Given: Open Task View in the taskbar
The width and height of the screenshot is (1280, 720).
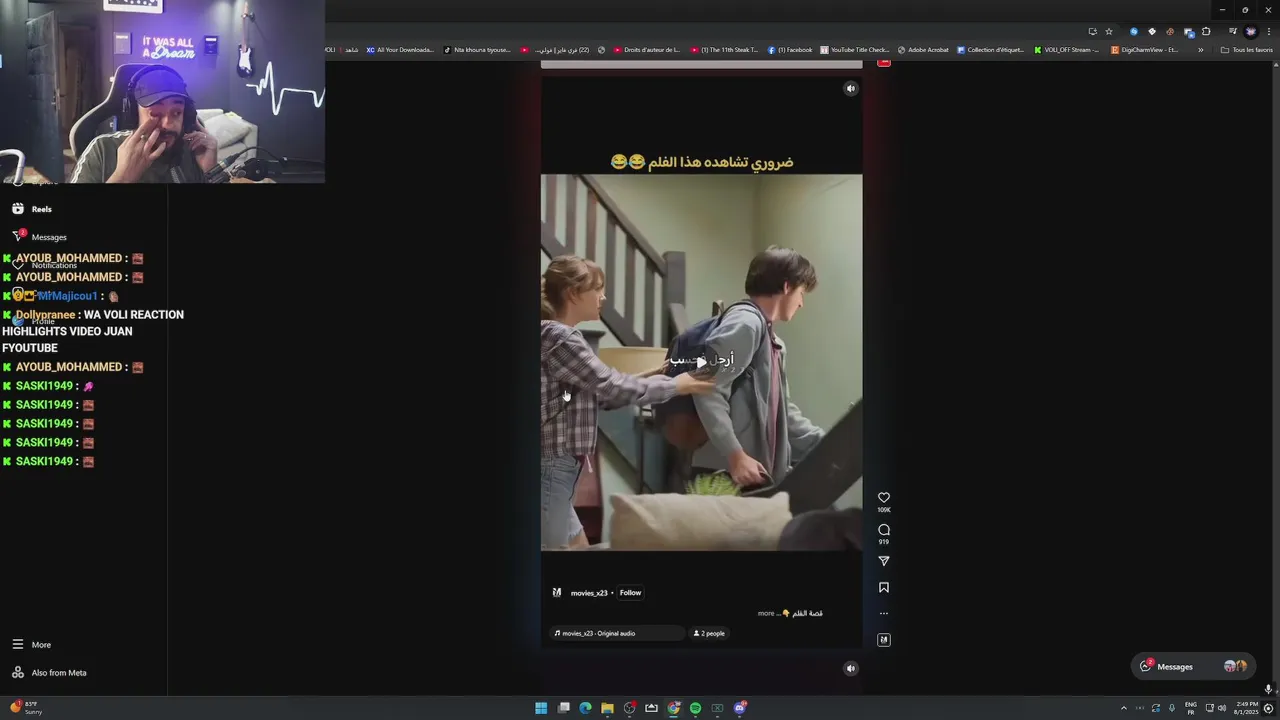Looking at the screenshot, I should pos(564,708).
